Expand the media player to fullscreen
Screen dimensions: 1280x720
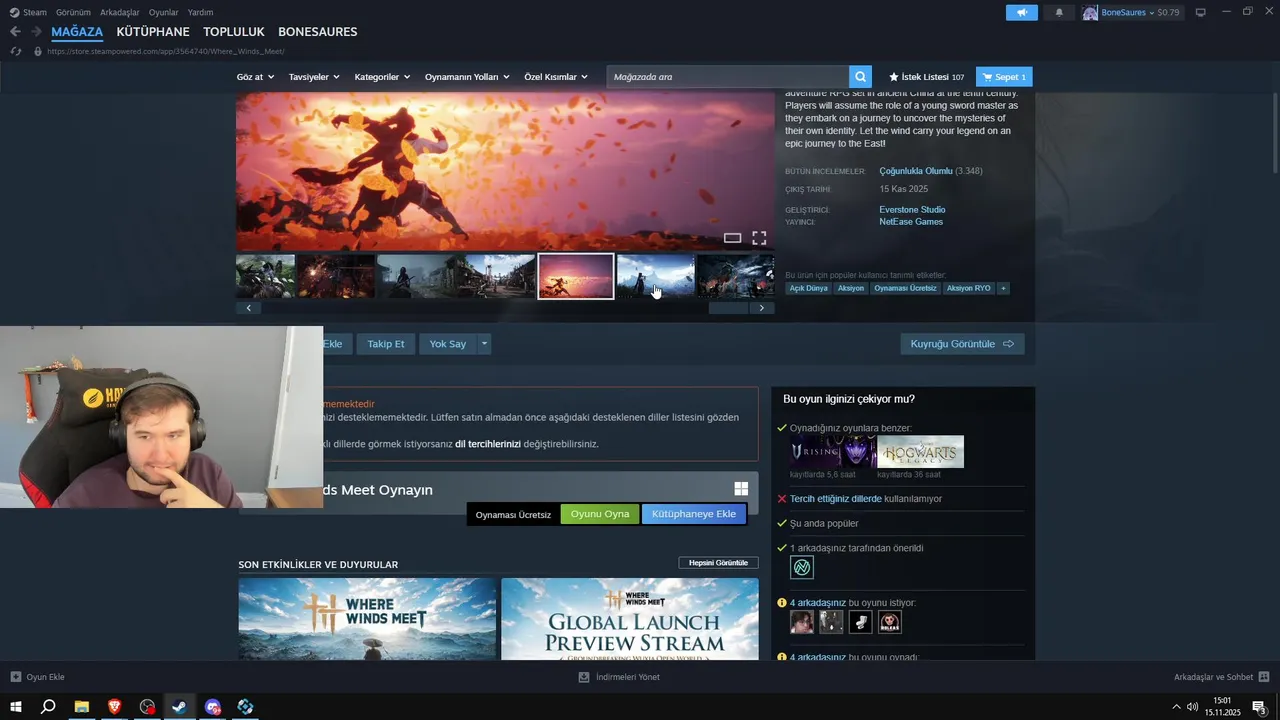coord(759,238)
